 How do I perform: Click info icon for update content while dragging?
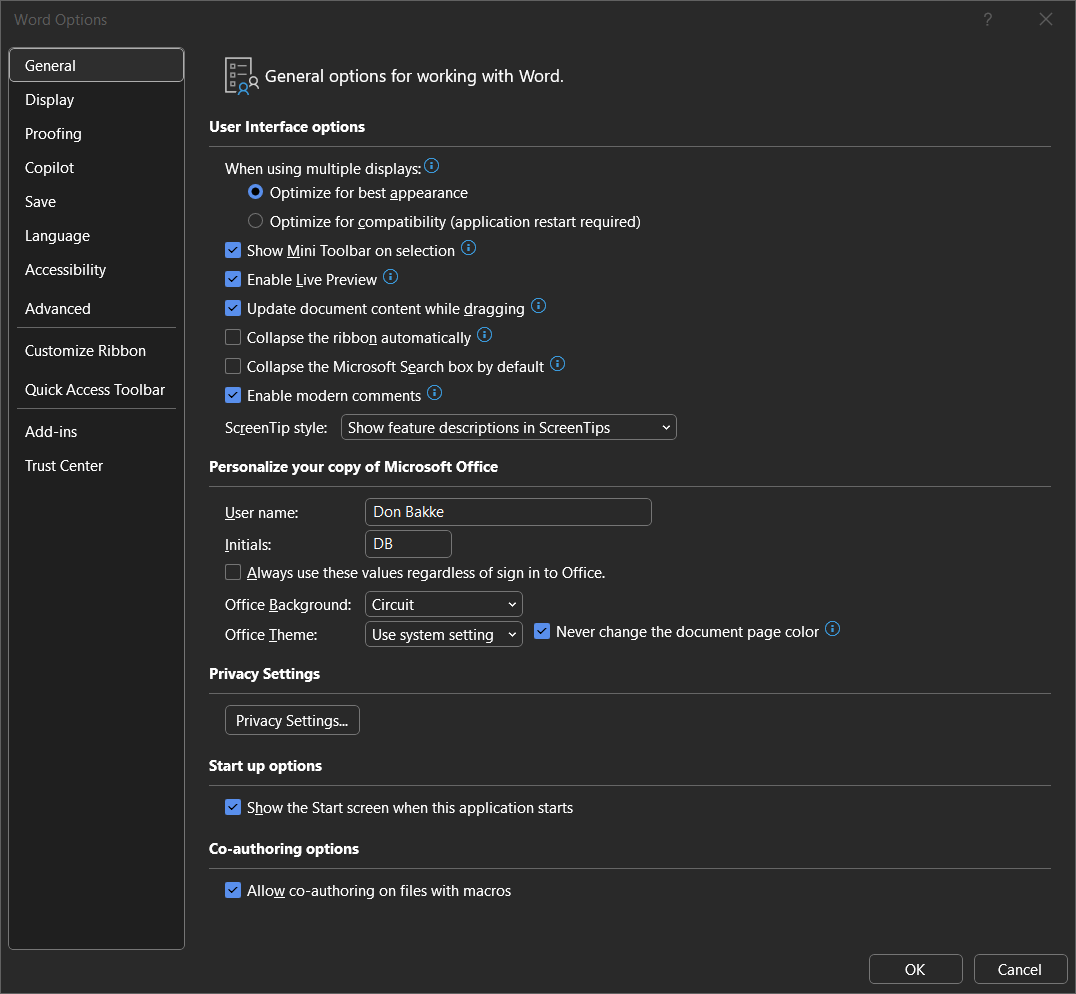[538, 306]
